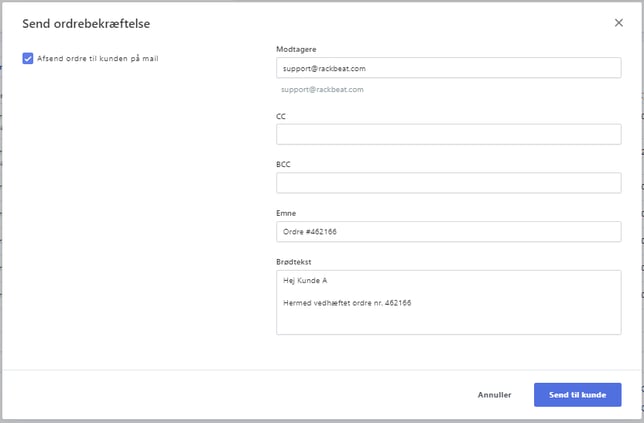Click the Emne field label
The image size is (644, 423).
pyautogui.click(x=286, y=212)
